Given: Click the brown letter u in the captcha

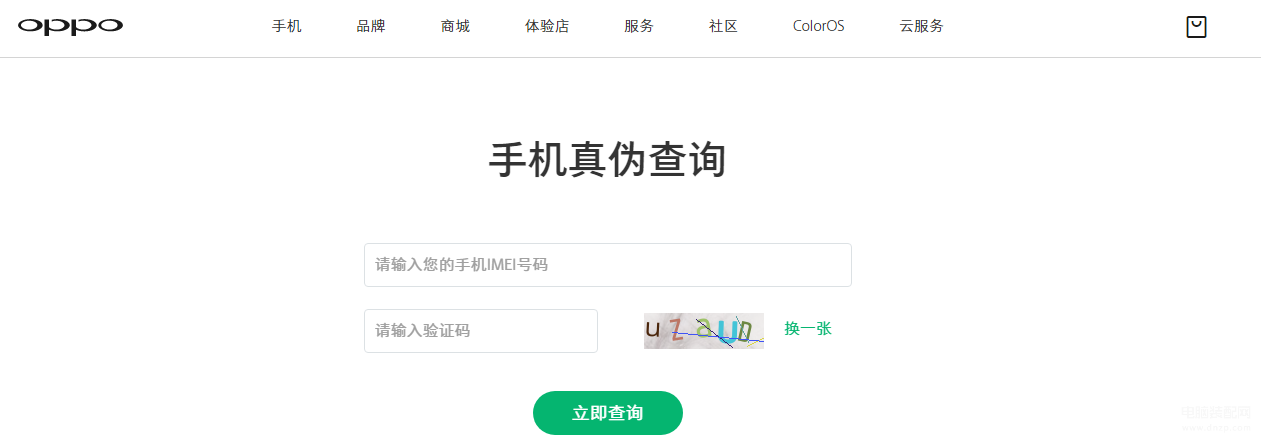Looking at the screenshot, I should click(x=653, y=328).
